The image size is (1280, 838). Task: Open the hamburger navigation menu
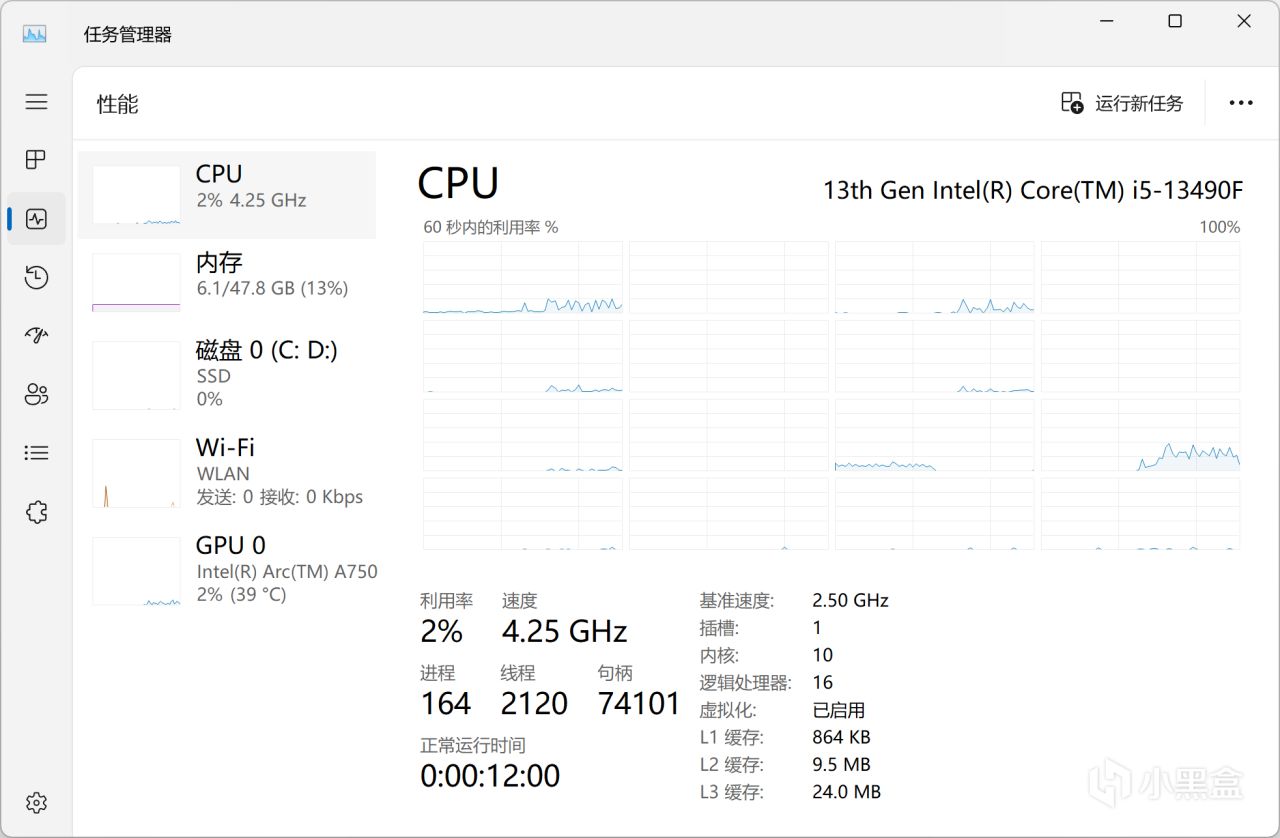coord(37,102)
